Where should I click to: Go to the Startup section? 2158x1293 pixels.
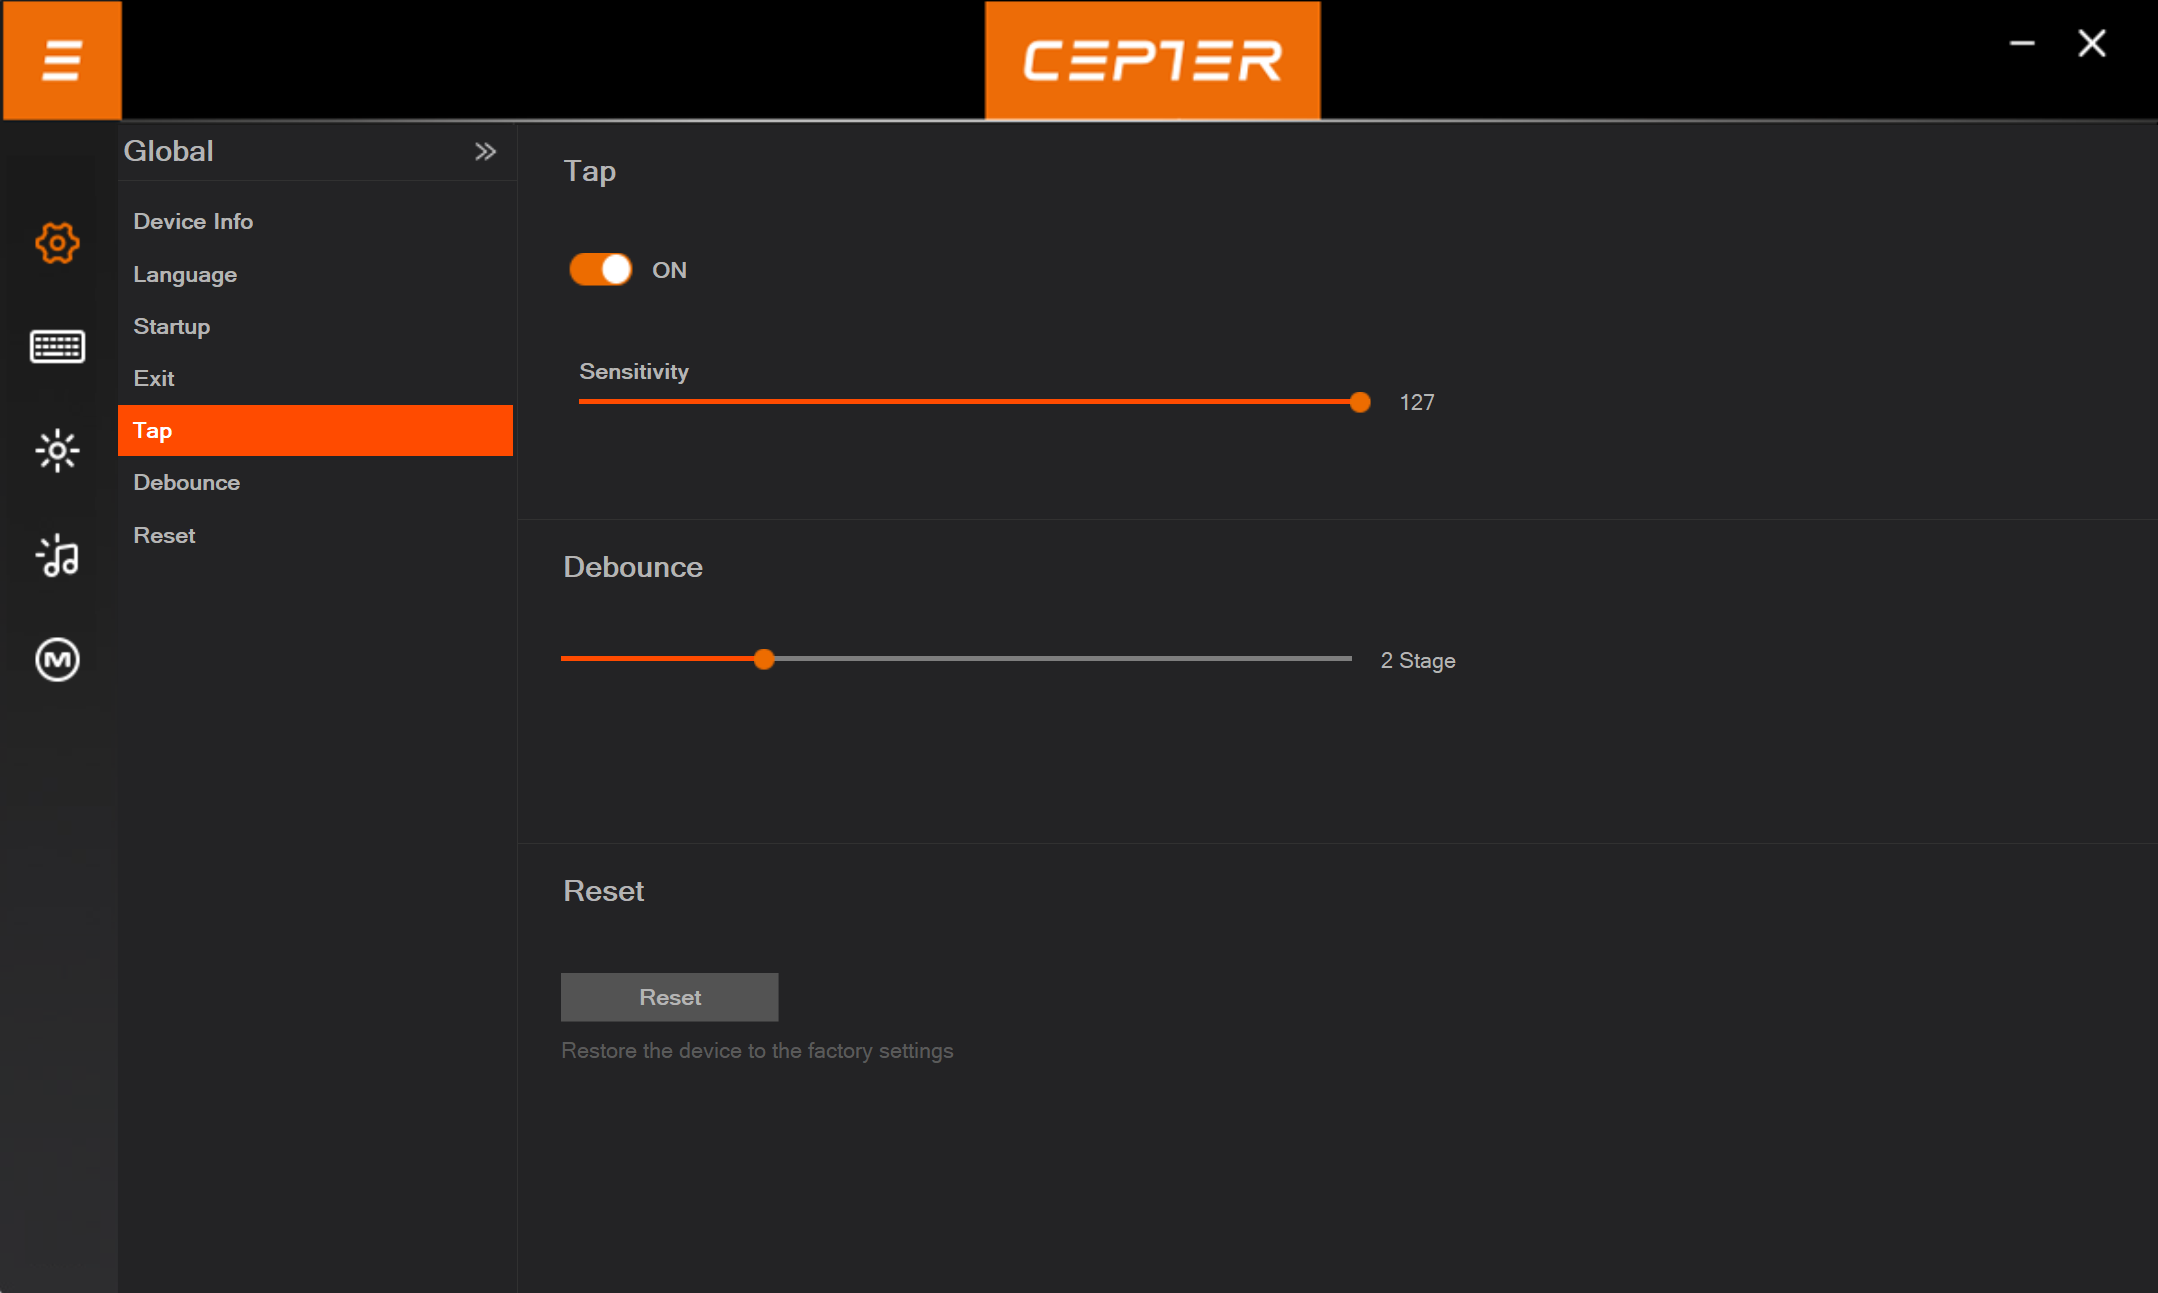172,327
